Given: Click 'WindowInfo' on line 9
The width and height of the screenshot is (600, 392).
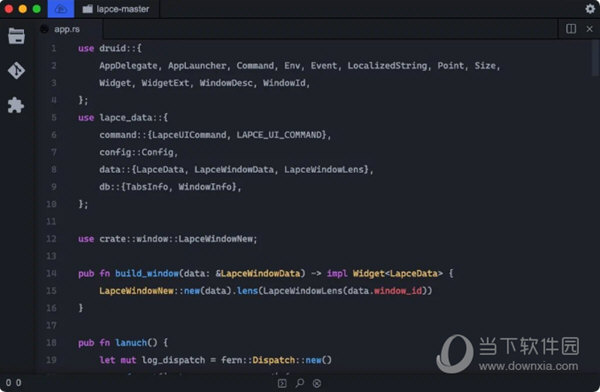Looking at the screenshot, I should point(205,187).
